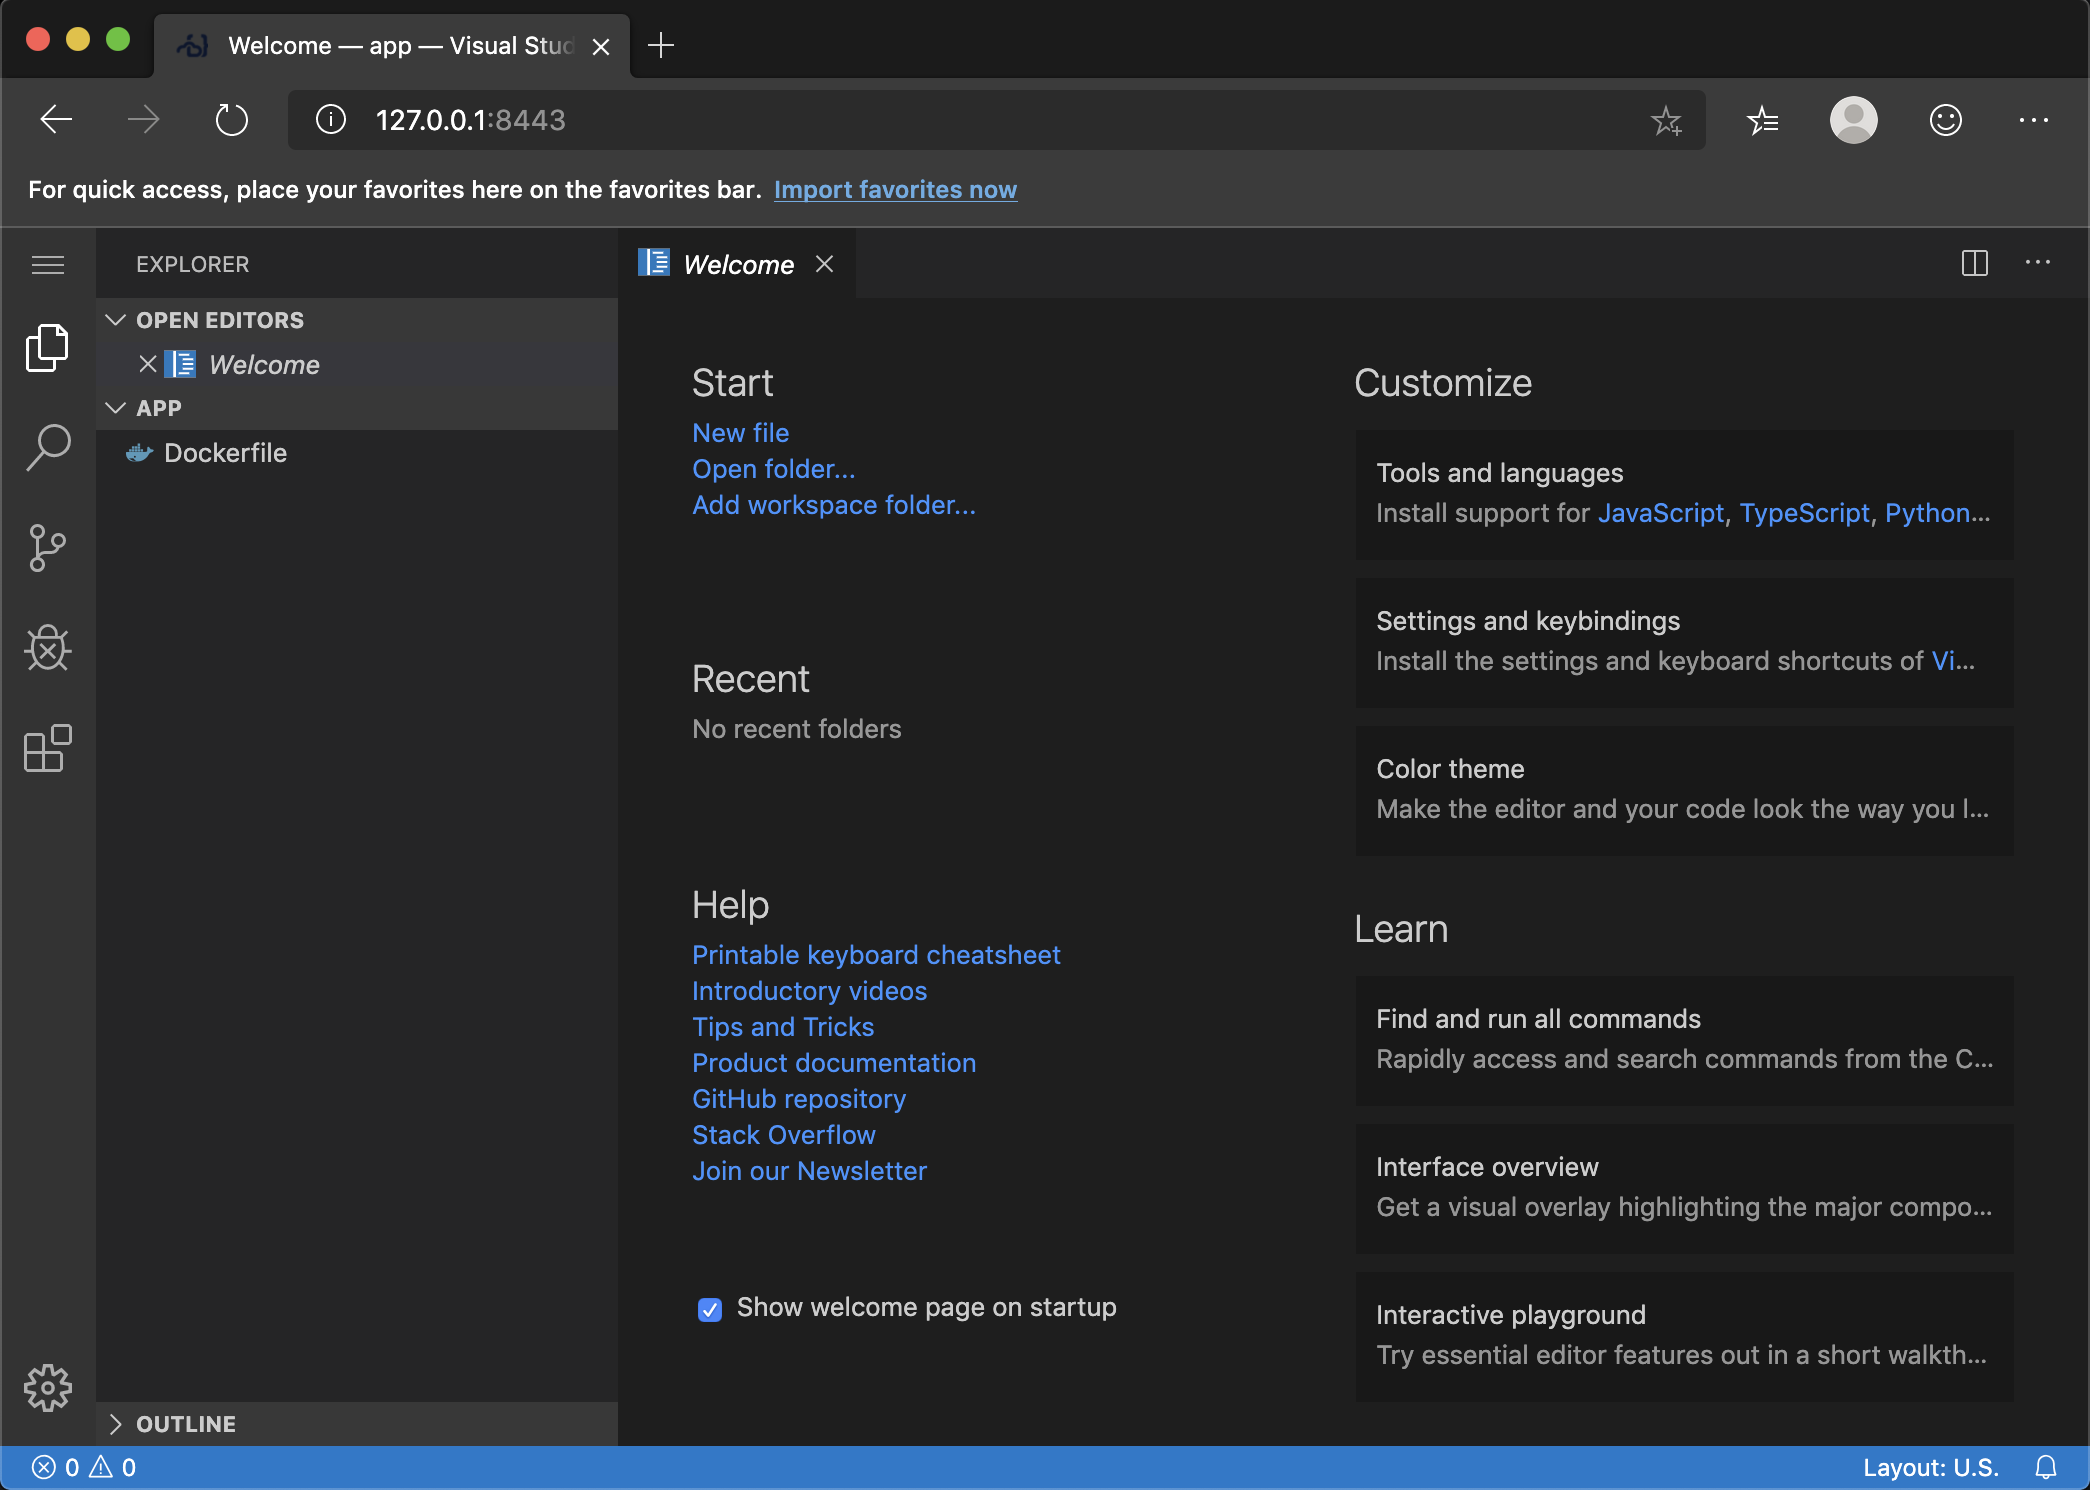Image resolution: width=2090 pixels, height=1490 pixels.
Task: Click the browser forward arrow
Action: (x=144, y=120)
